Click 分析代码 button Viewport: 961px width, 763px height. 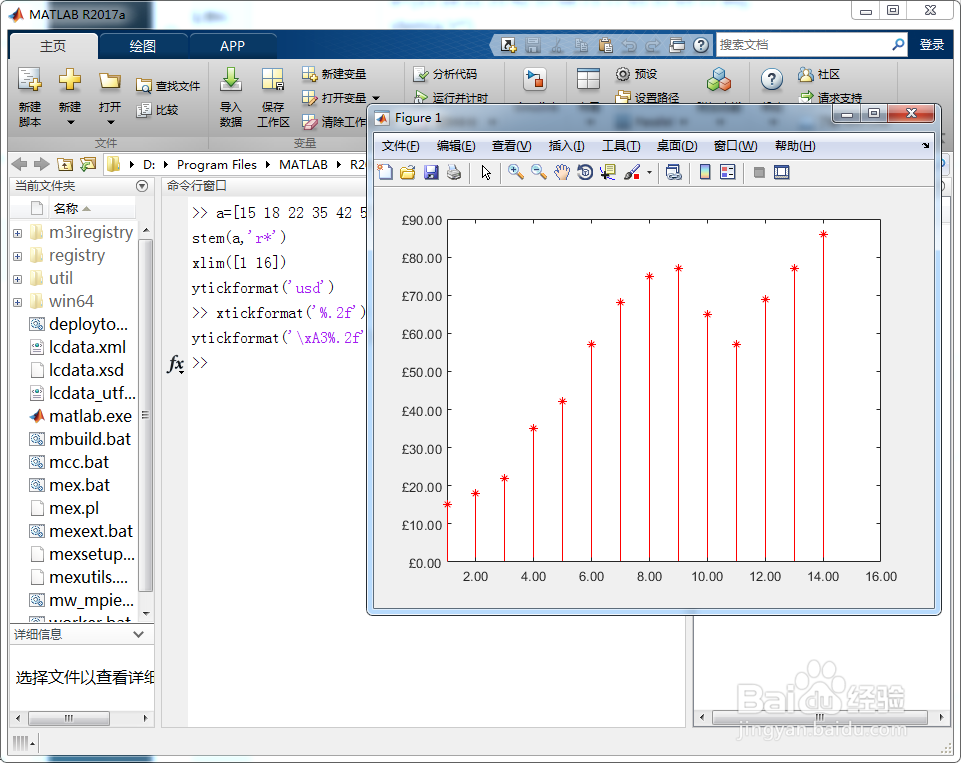click(445, 74)
